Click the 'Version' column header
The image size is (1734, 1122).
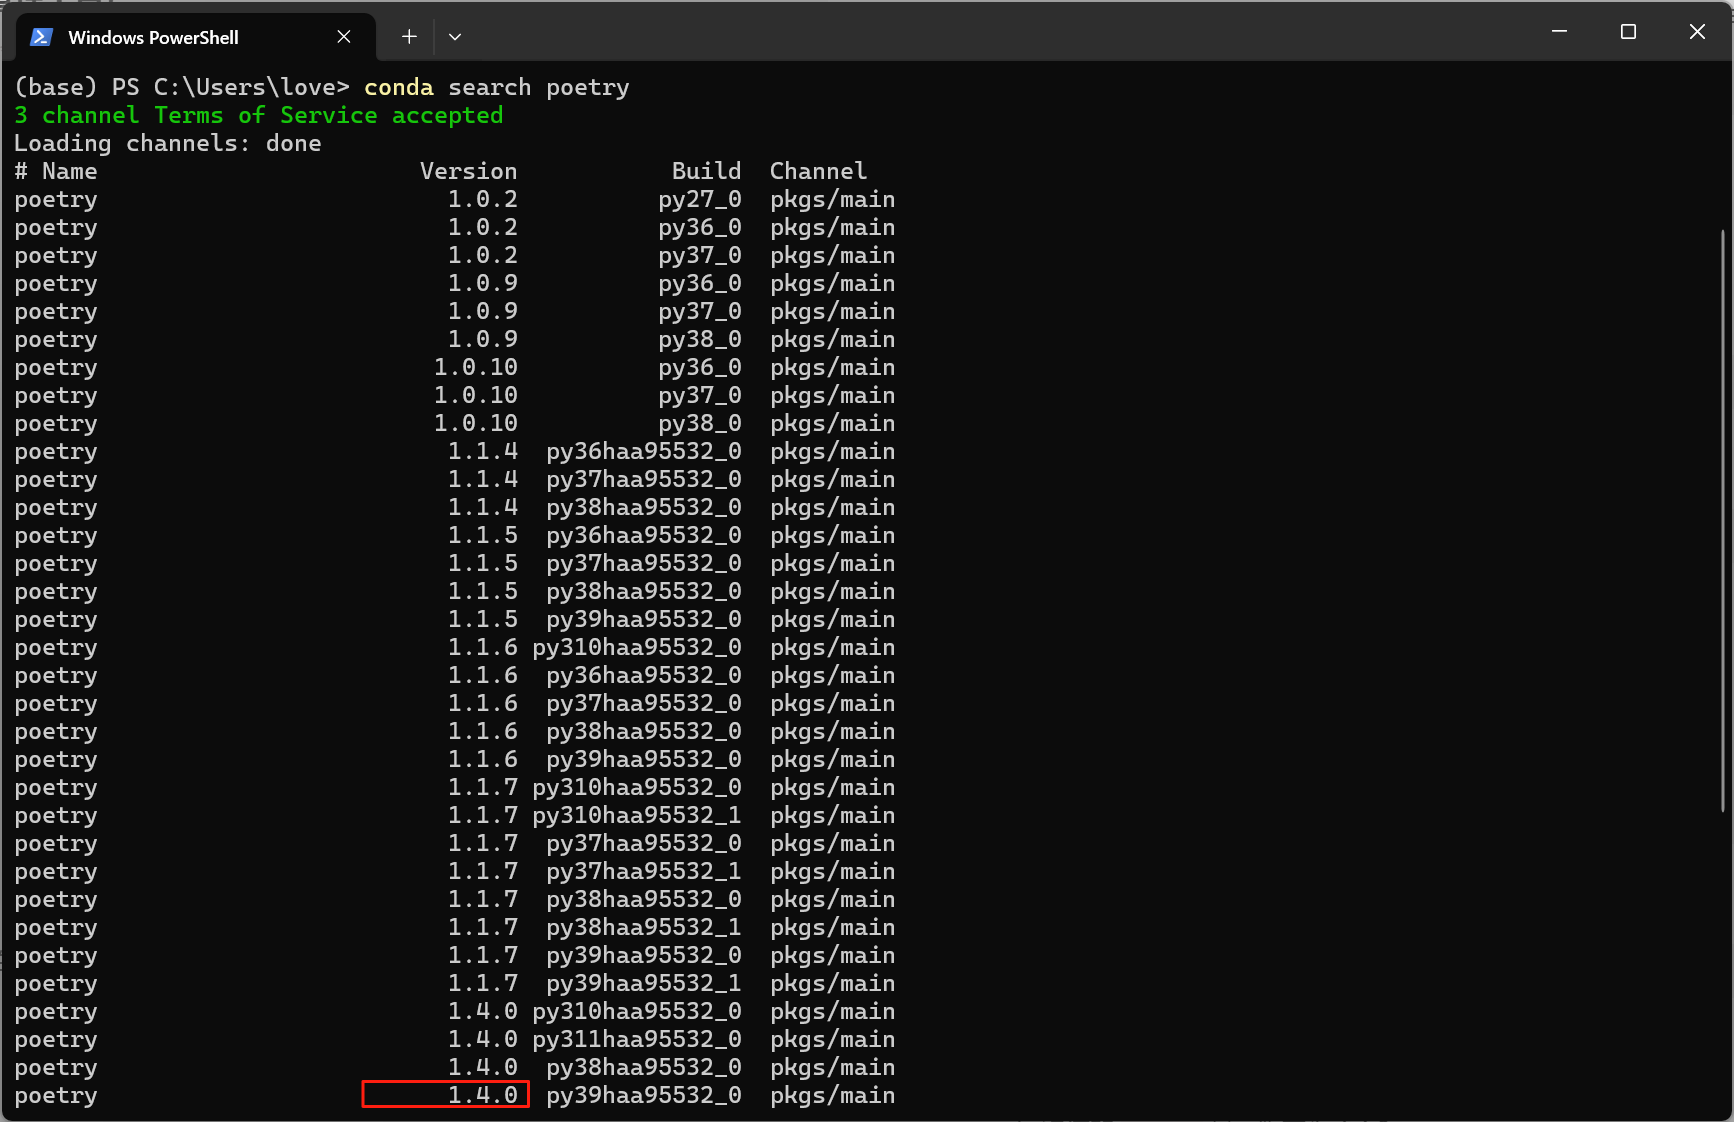pyautogui.click(x=469, y=172)
